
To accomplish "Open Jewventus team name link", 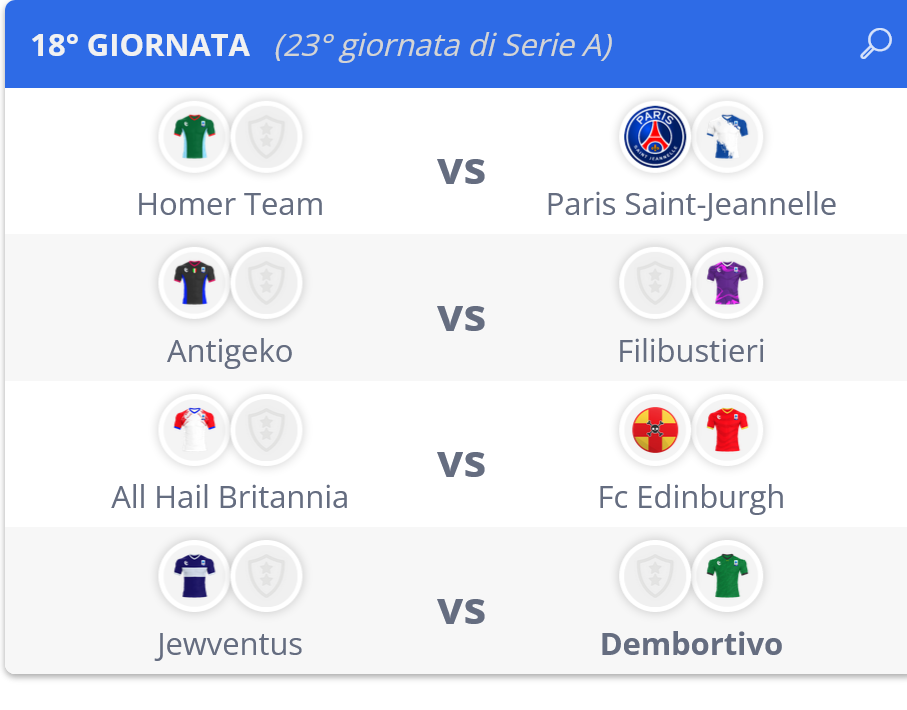I will tap(229, 644).
